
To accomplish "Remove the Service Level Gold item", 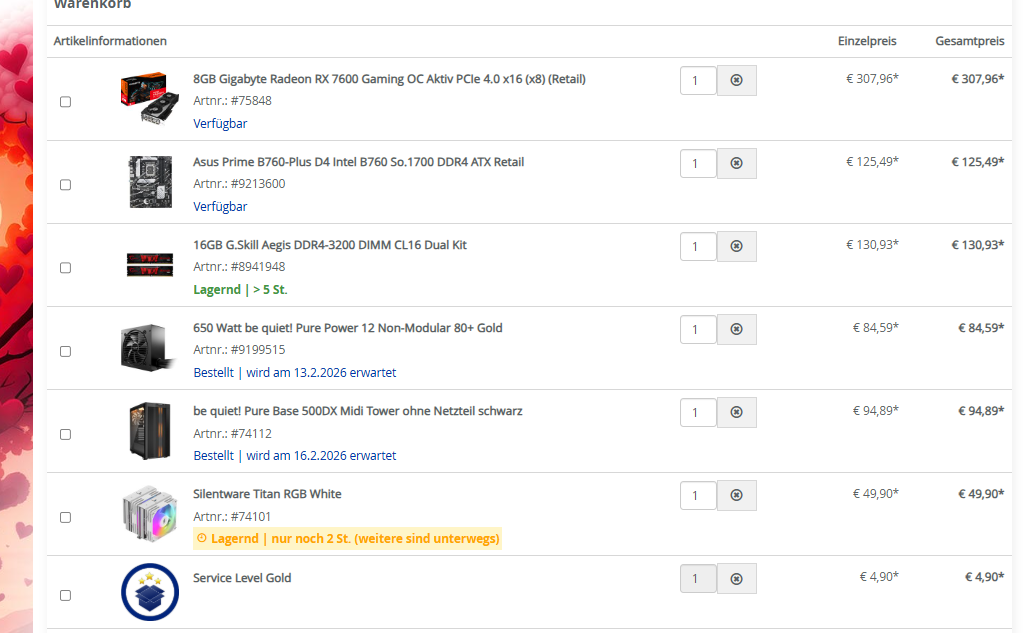I will point(736,579).
